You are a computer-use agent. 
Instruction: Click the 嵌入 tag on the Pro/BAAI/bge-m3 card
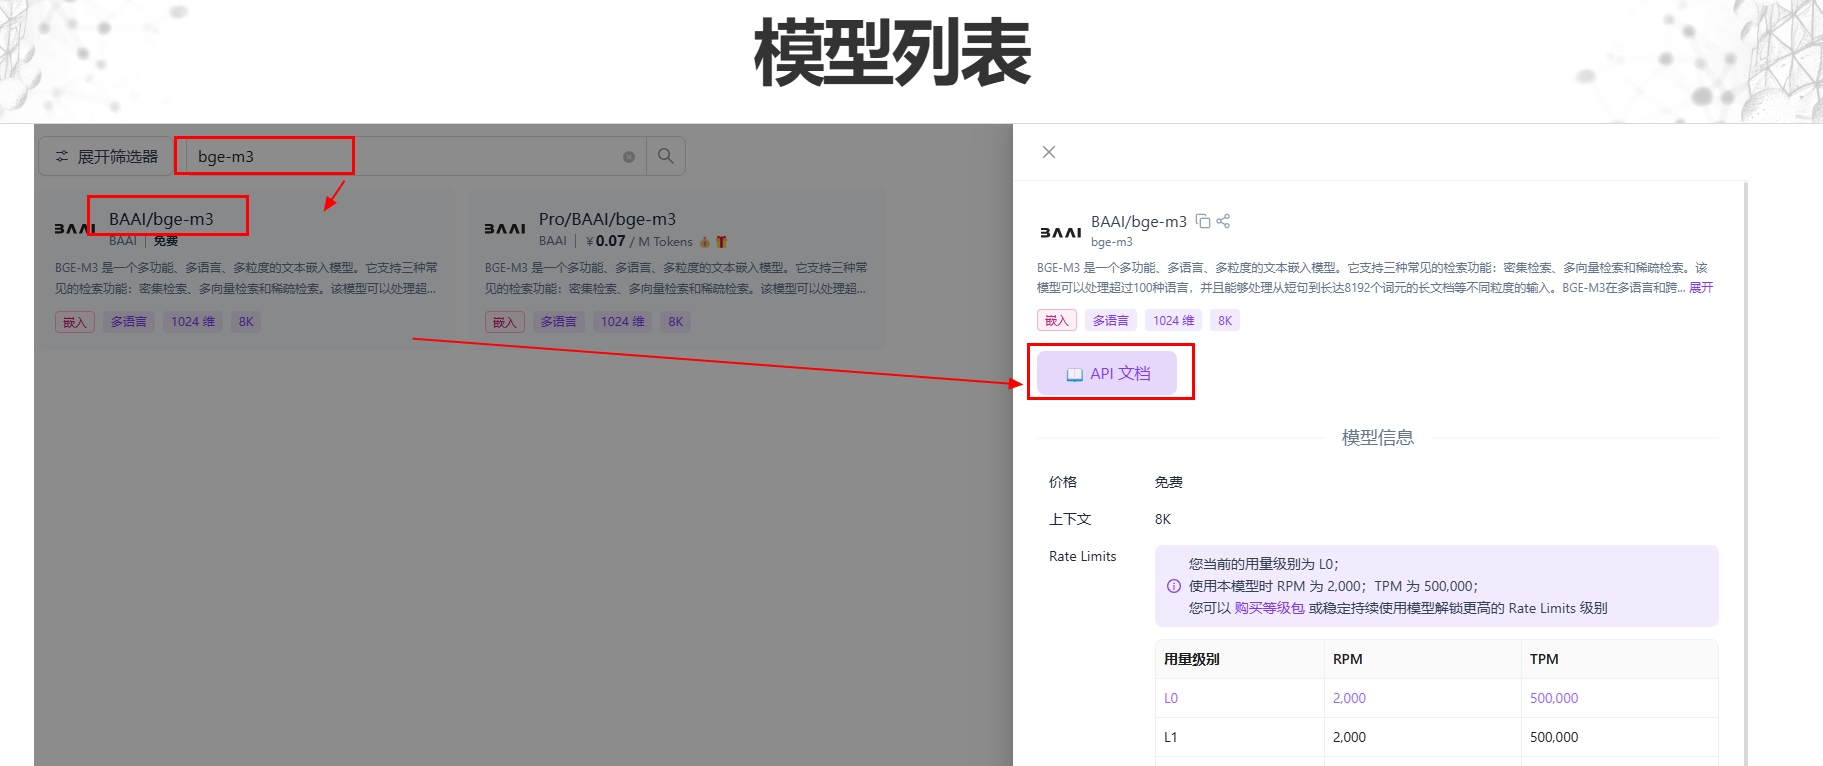pos(505,322)
